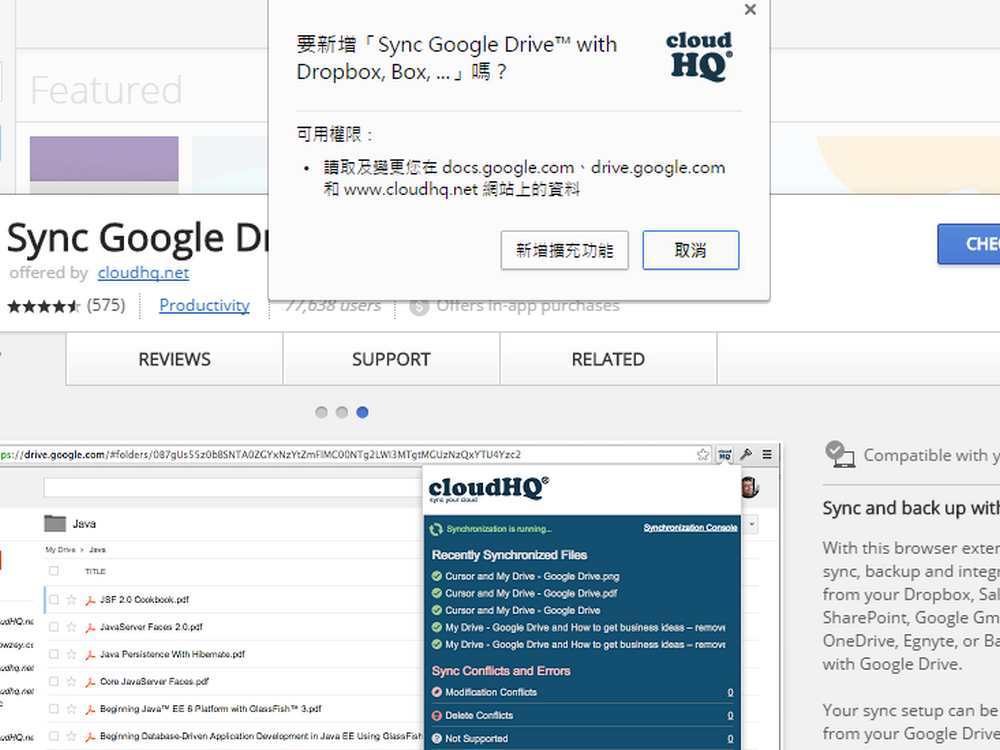Screen dimensions: 1000x750
Task: Open the Chrome hamburger menu
Action: (x=767, y=453)
